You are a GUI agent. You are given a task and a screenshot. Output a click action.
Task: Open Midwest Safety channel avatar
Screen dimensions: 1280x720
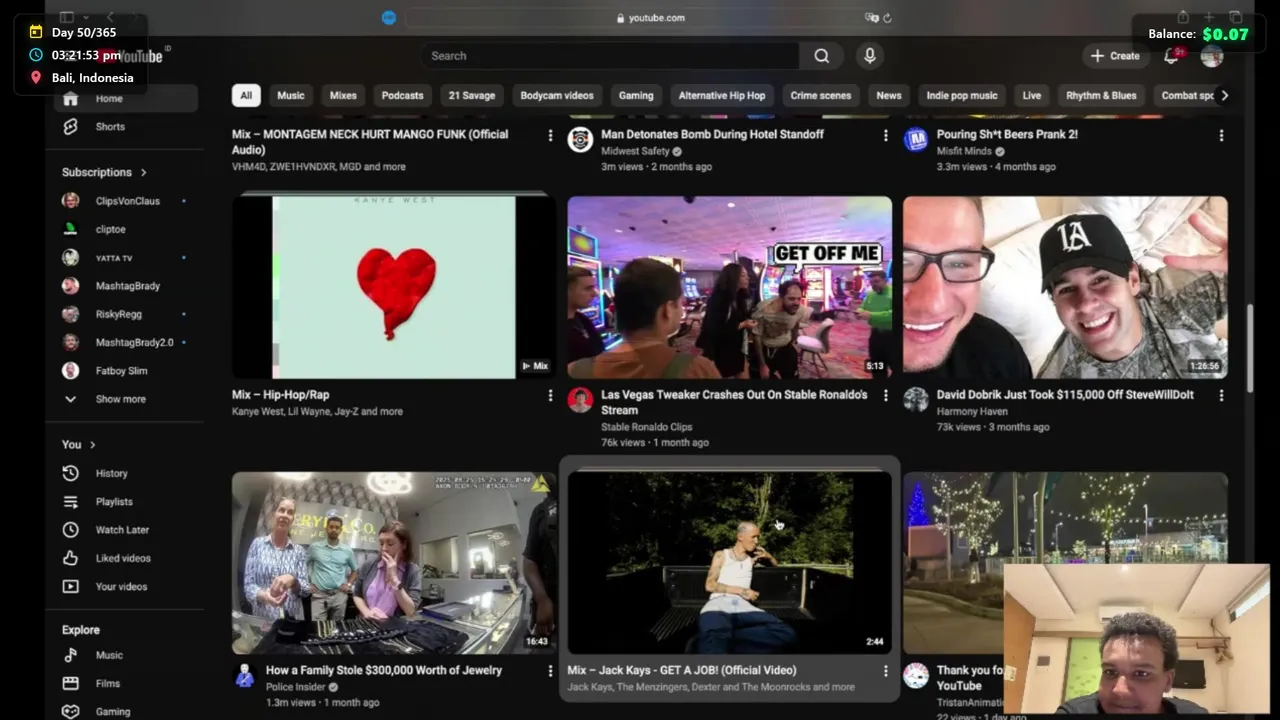tap(580, 140)
